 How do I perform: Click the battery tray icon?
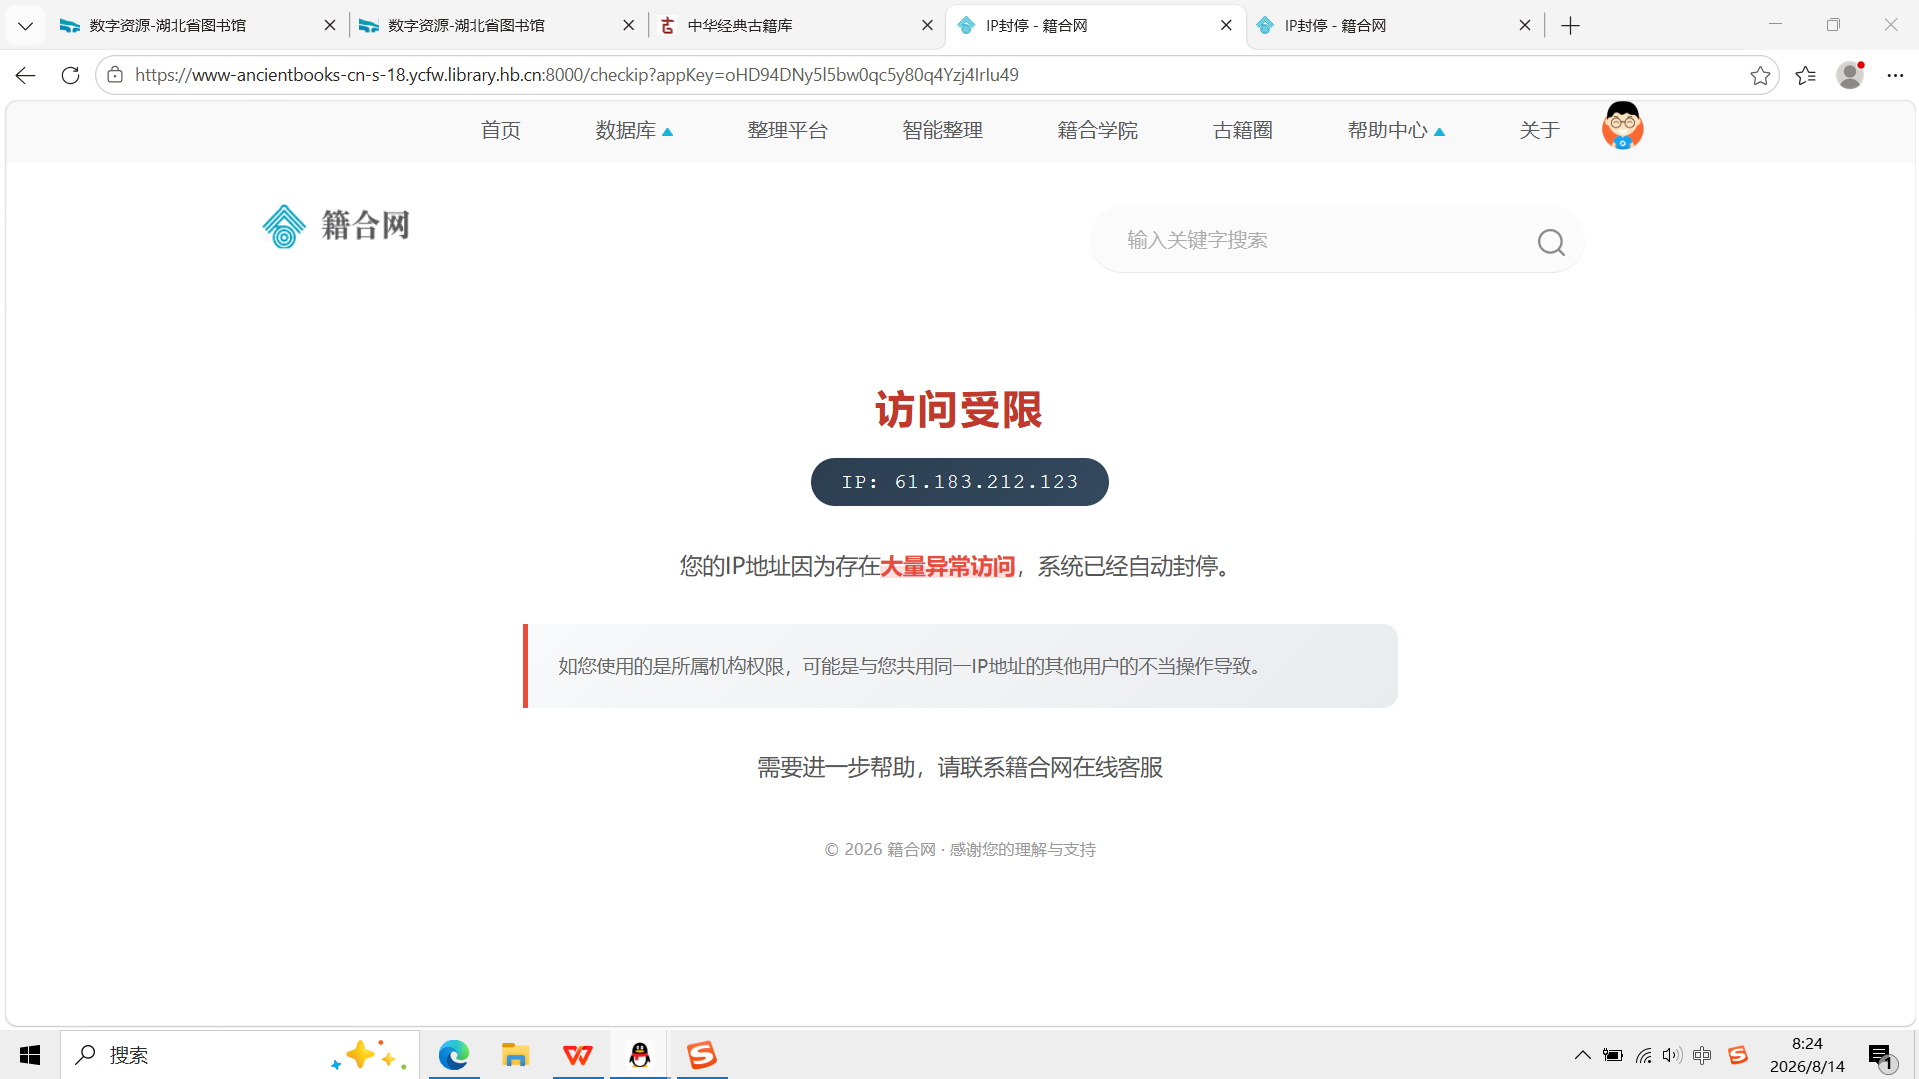click(x=1613, y=1055)
